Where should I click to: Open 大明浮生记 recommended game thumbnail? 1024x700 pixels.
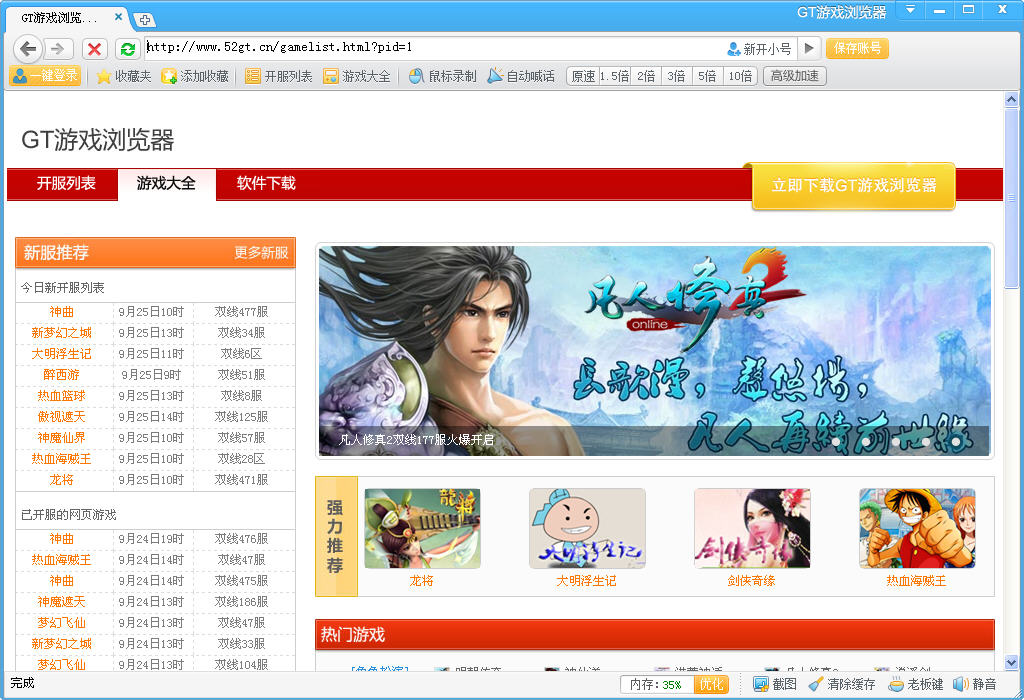coord(587,528)
